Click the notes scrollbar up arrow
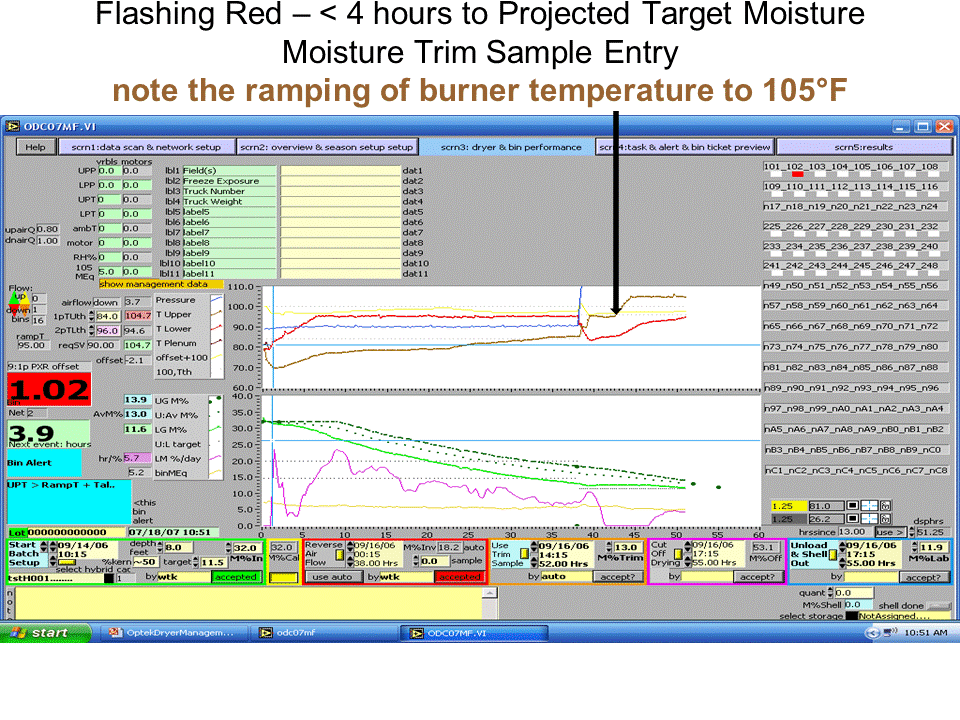Screen dimensions: 960x720 coord(489,593)
